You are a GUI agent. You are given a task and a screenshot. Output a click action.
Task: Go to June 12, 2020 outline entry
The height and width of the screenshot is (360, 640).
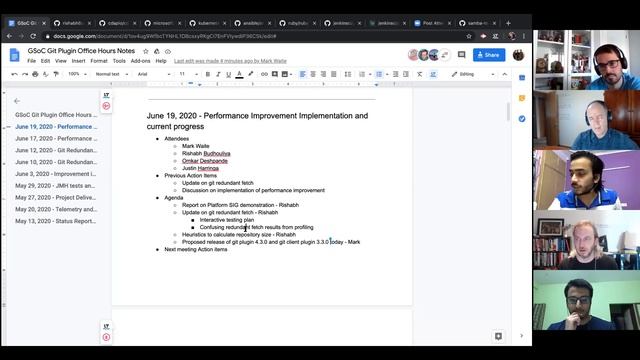[x=56, y=150]
